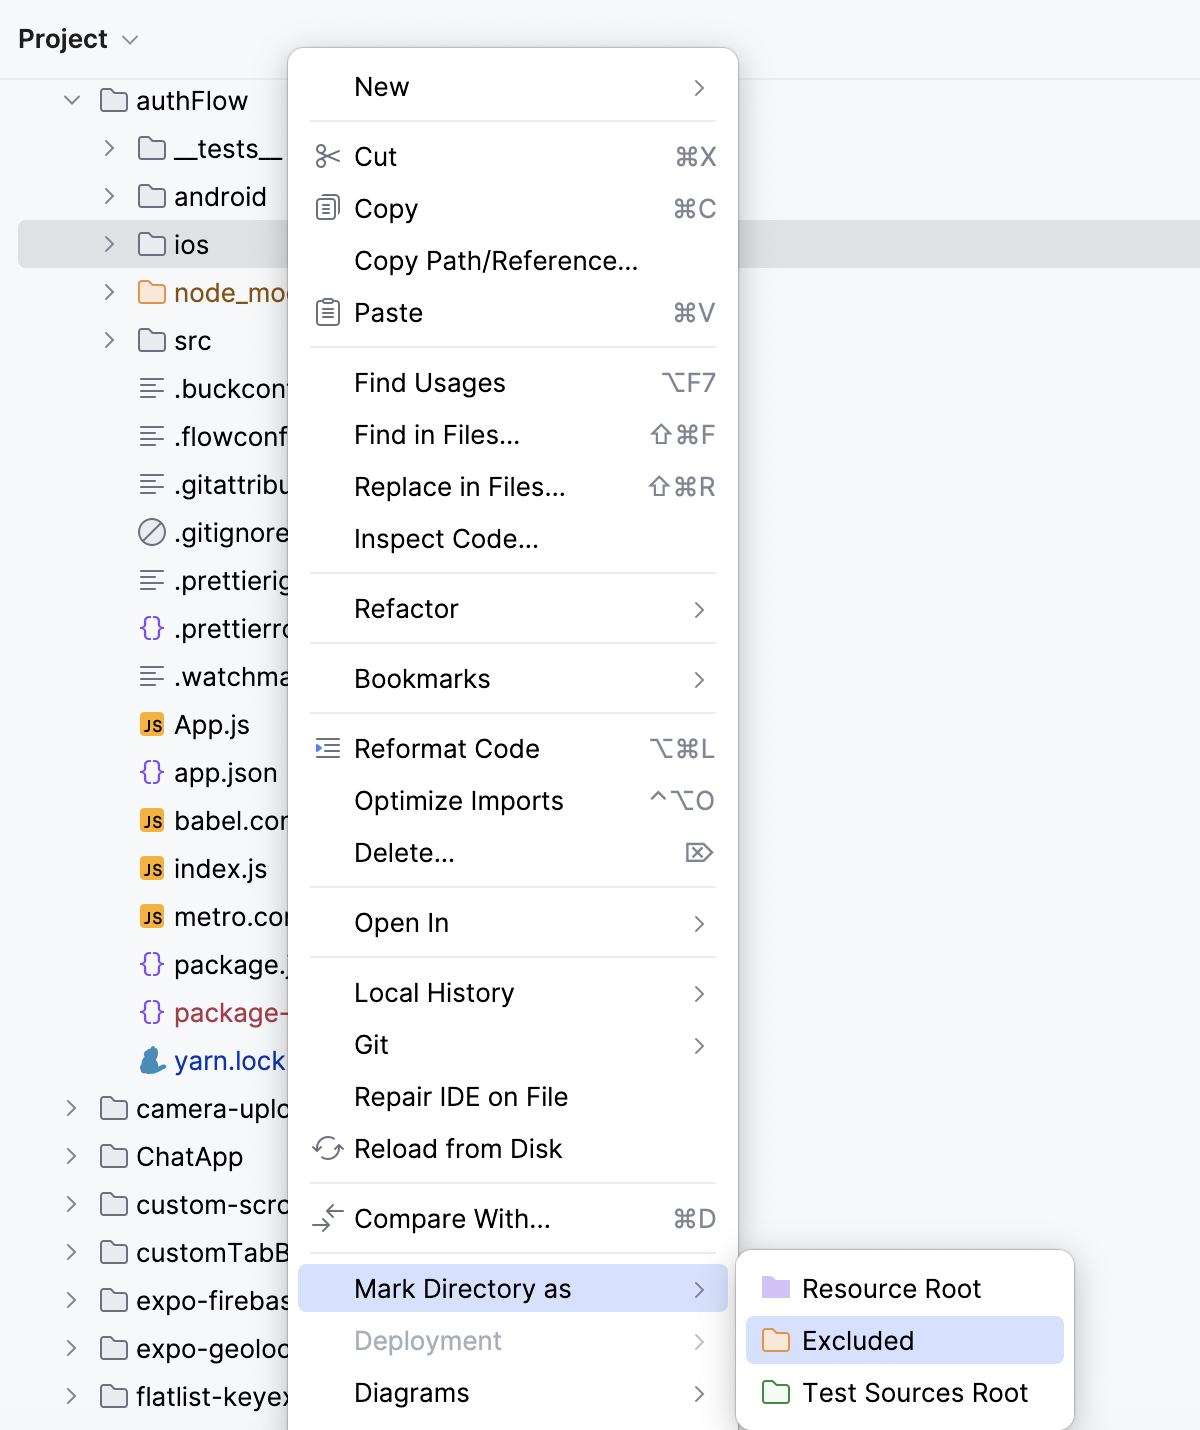Click Find in Files in the menu
The width and height of the screenshot is (1200, 1430).
pyautogui.click(x=436, y=434)
